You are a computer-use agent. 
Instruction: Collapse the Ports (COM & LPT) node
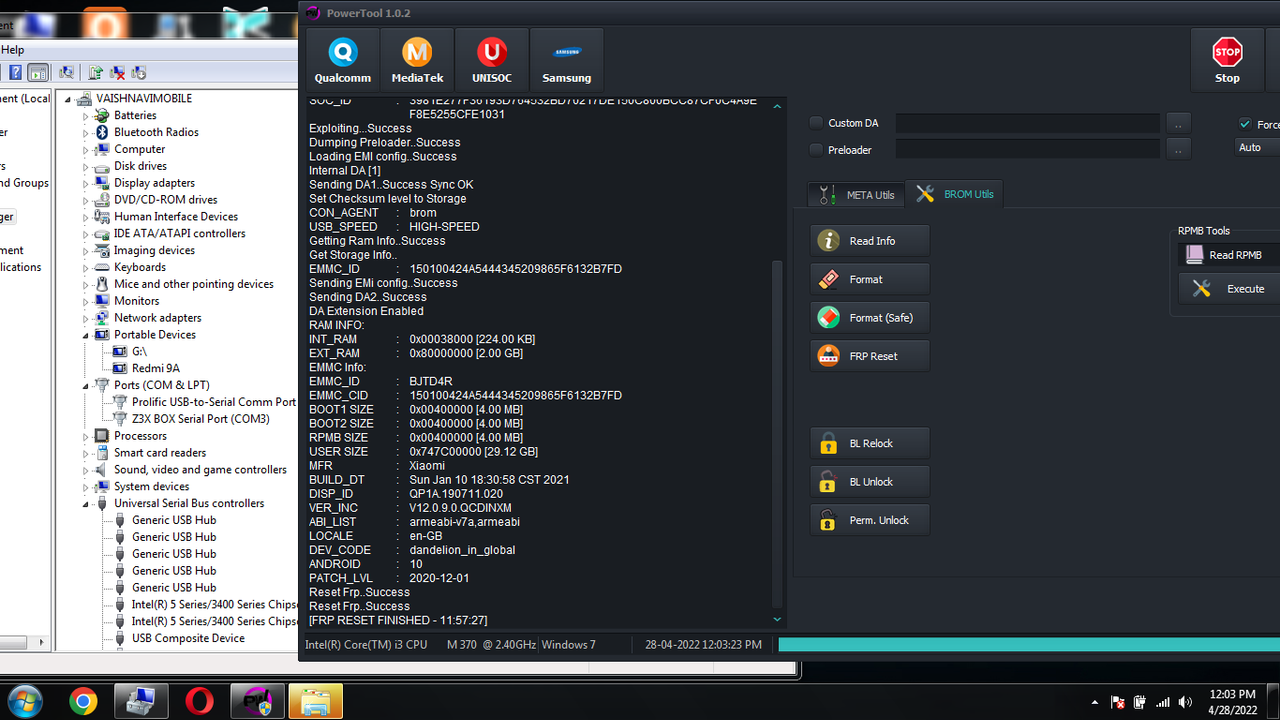click(x=86, y=385)
